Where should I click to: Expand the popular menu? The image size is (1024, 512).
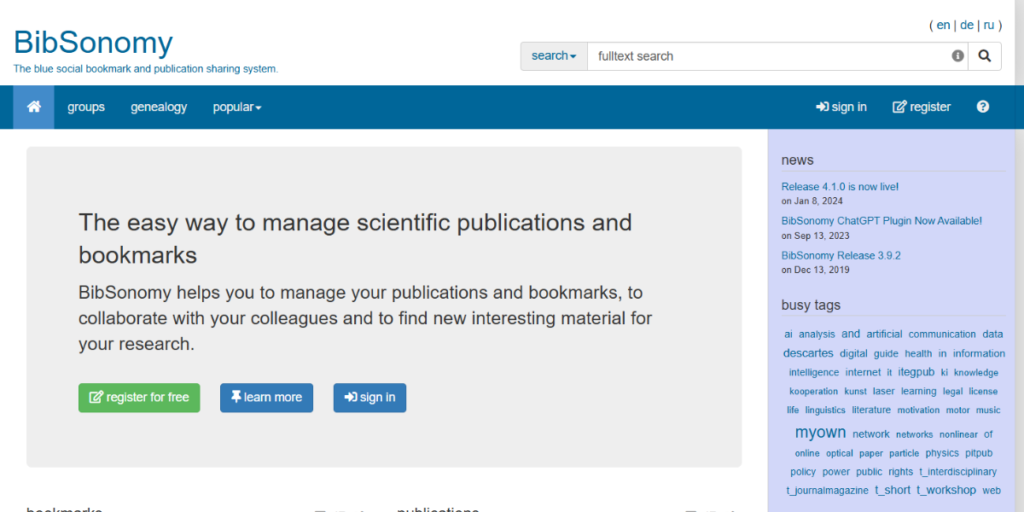(x=237, y=107)
